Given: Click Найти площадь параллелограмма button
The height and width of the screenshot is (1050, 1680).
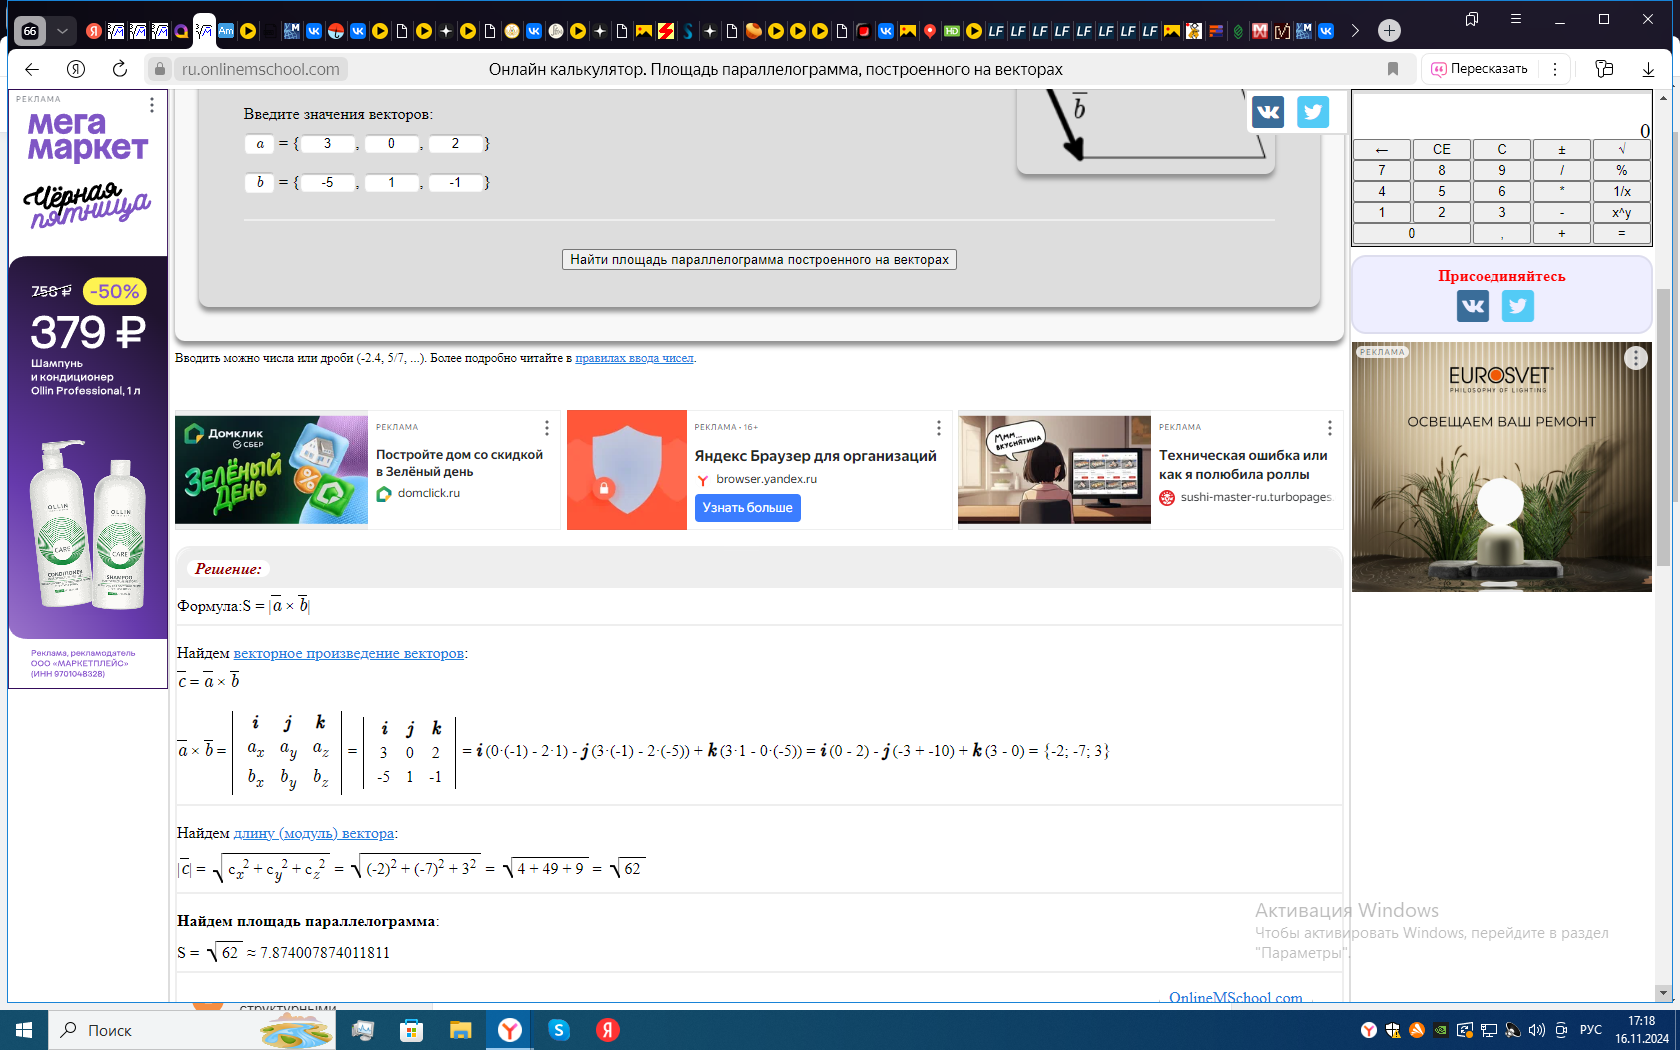Looking at the screenshot, I should point(759,260).
